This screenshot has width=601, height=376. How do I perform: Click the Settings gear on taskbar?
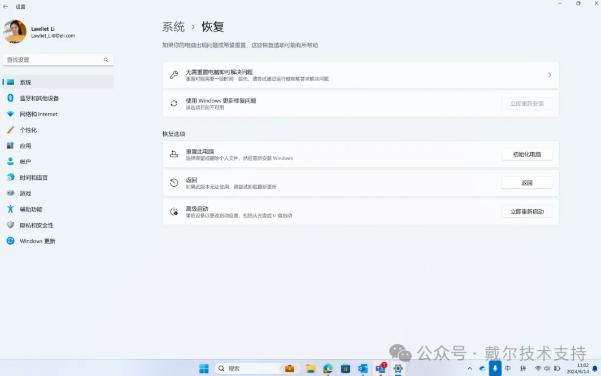click(398, 368)
